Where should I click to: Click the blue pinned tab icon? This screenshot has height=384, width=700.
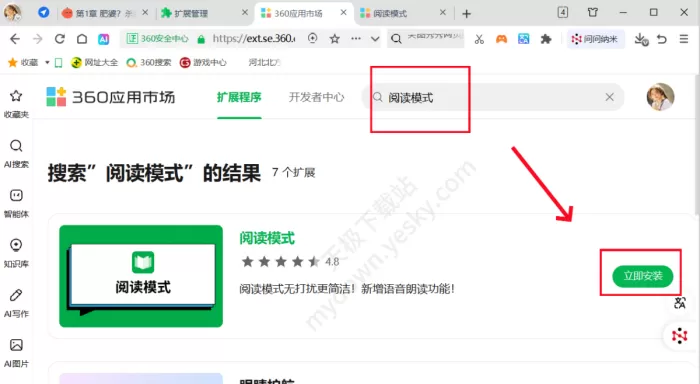[43, 13]
